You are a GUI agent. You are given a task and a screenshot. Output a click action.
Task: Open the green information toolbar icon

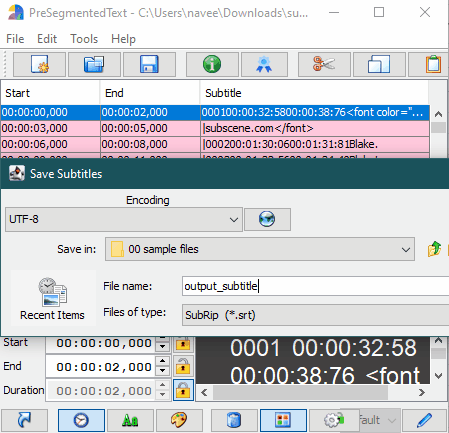tap(212, 64)
